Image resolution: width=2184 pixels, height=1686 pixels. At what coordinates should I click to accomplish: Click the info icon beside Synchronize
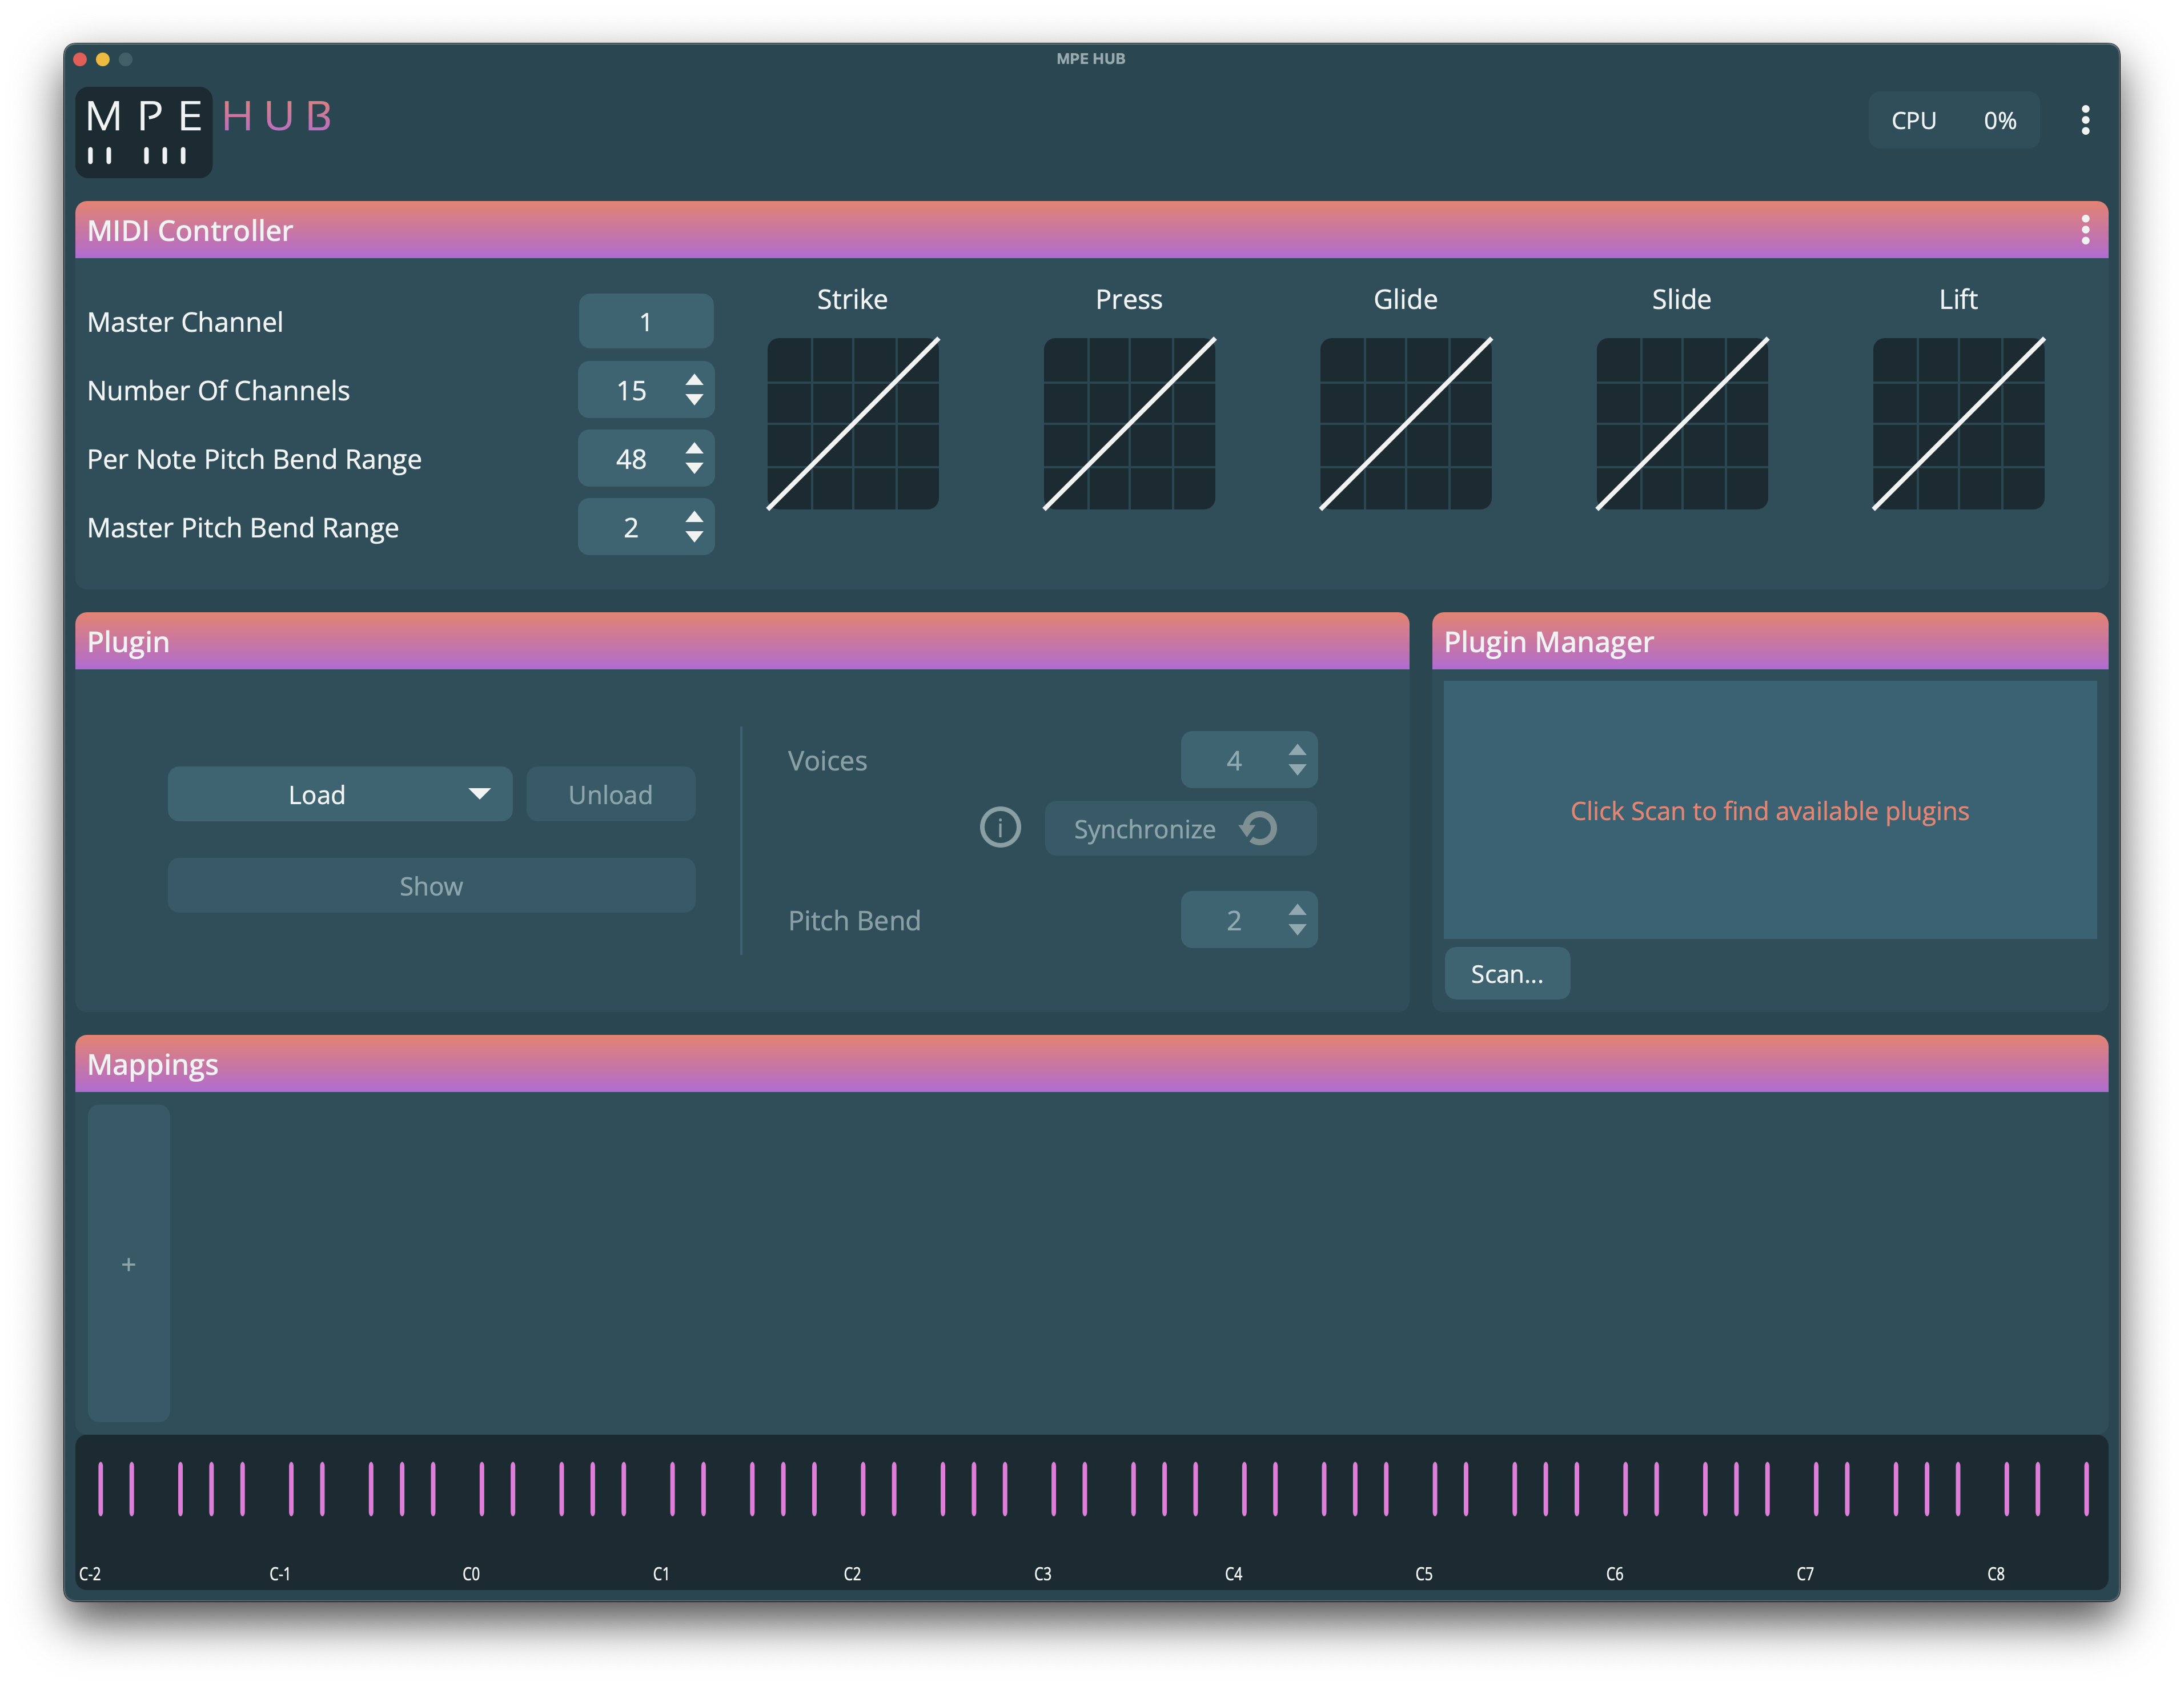1000,828
